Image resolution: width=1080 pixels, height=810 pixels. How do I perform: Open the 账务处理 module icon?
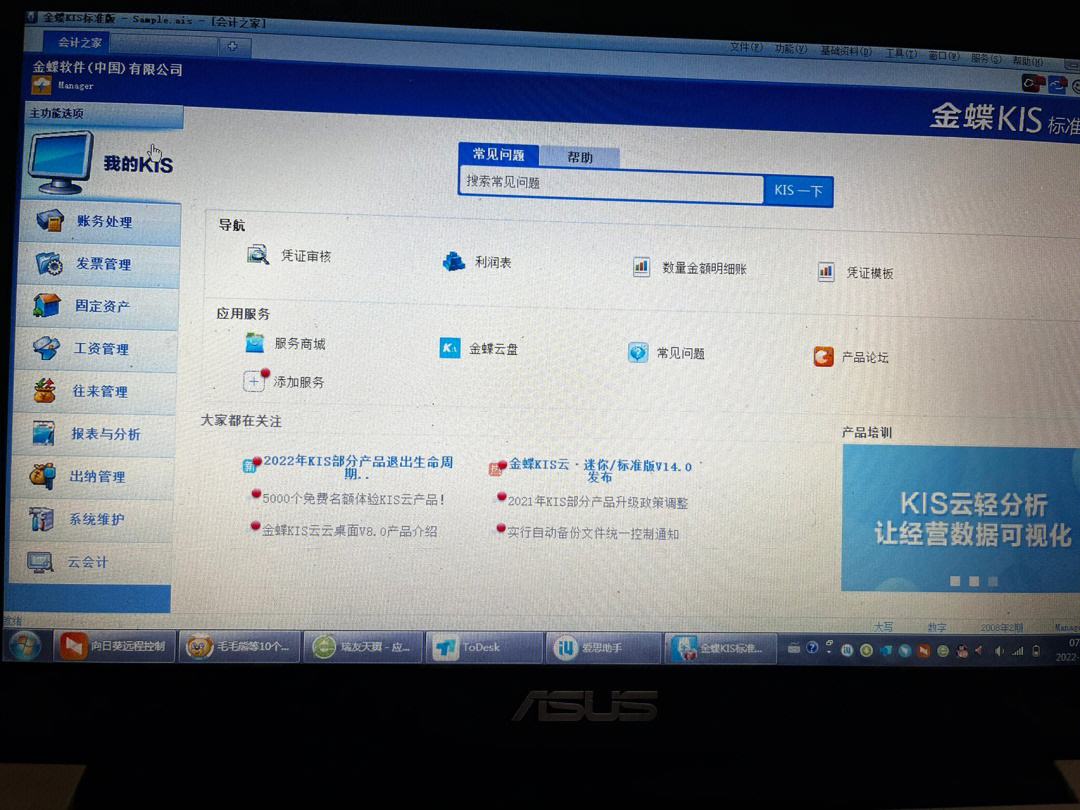(50, 220)
